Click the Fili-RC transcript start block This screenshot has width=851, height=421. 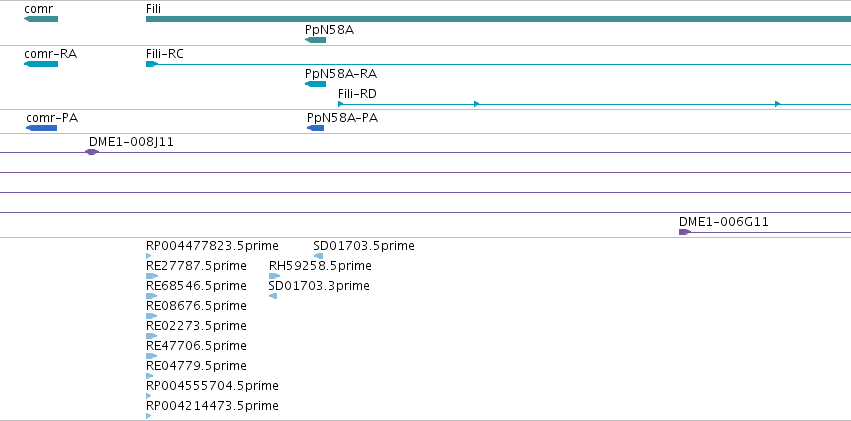[x=151, y=64]
